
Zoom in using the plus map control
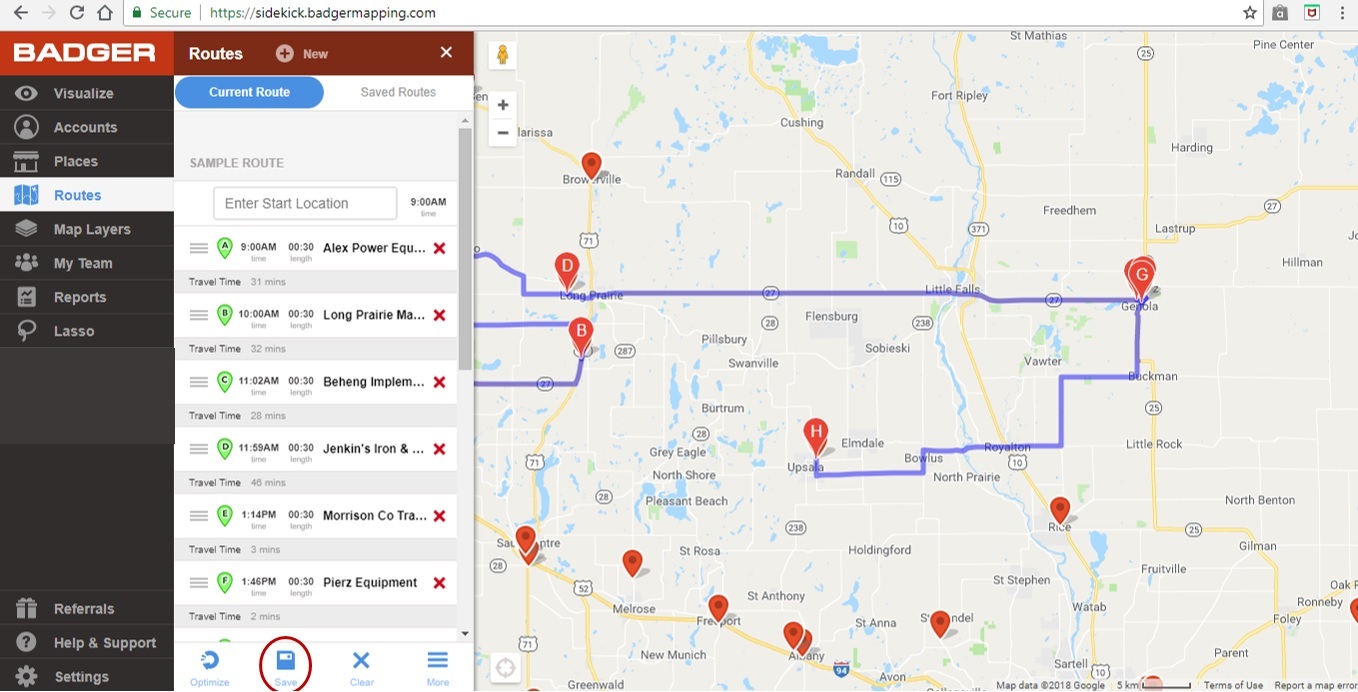[503, 104]
